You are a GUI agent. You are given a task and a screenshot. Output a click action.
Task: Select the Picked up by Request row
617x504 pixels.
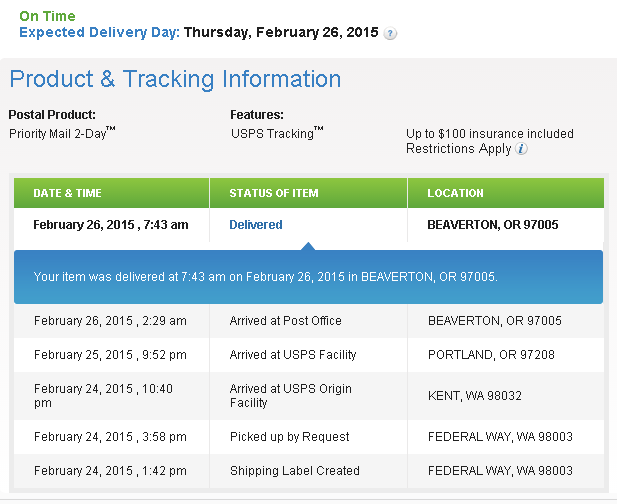tap(308, 437)
